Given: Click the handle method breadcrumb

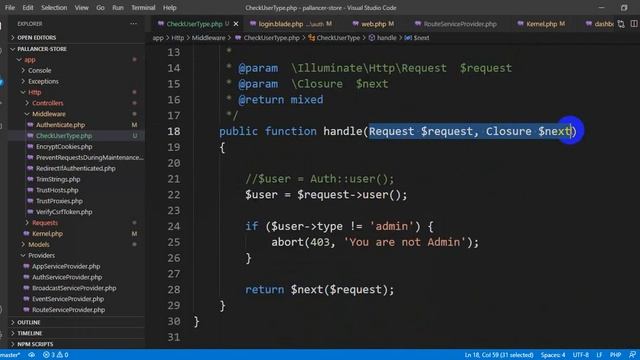Looking at the screenshot, I should pos(382,38).
